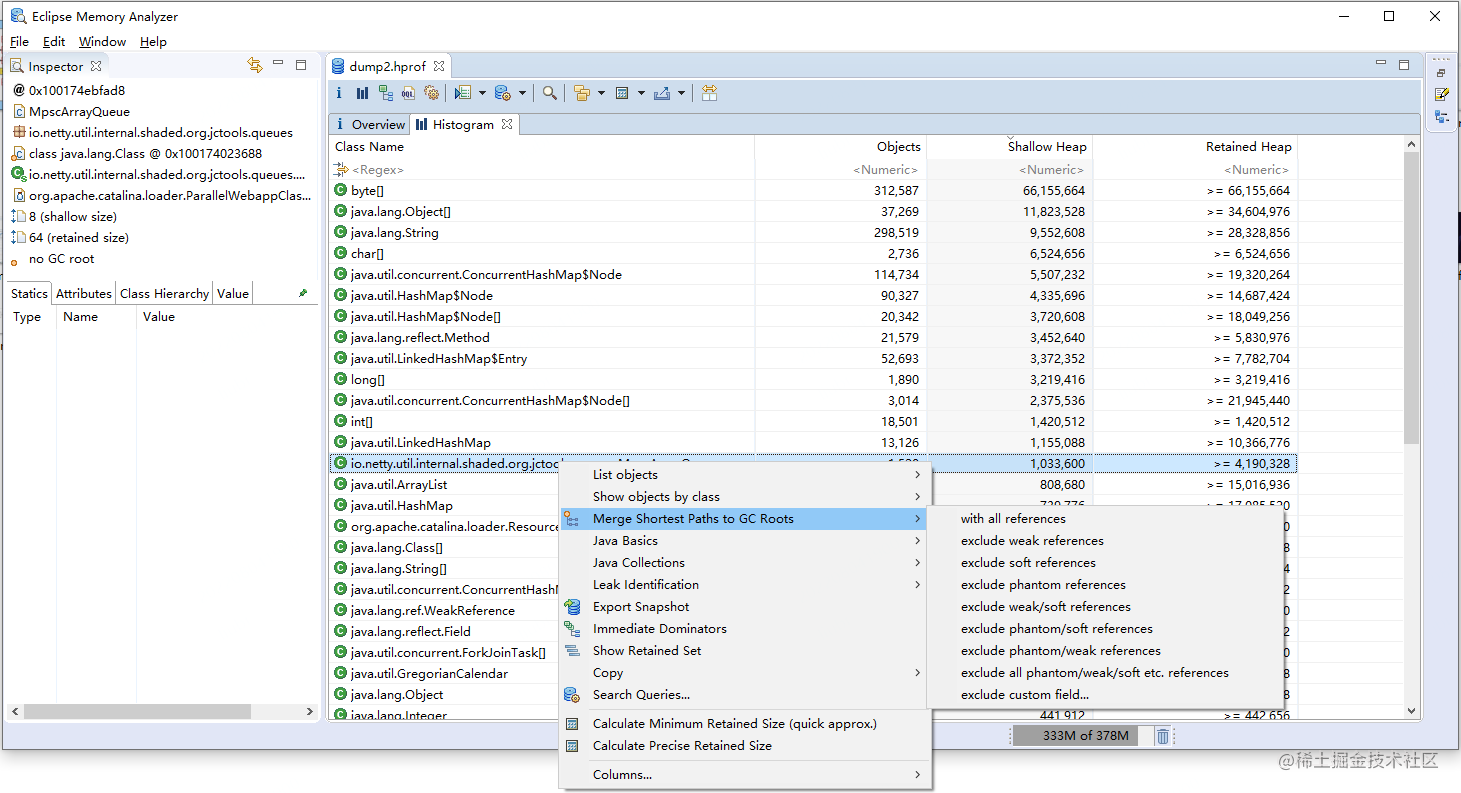
Task: Click the group result by icon
Action: click(581, 93)
